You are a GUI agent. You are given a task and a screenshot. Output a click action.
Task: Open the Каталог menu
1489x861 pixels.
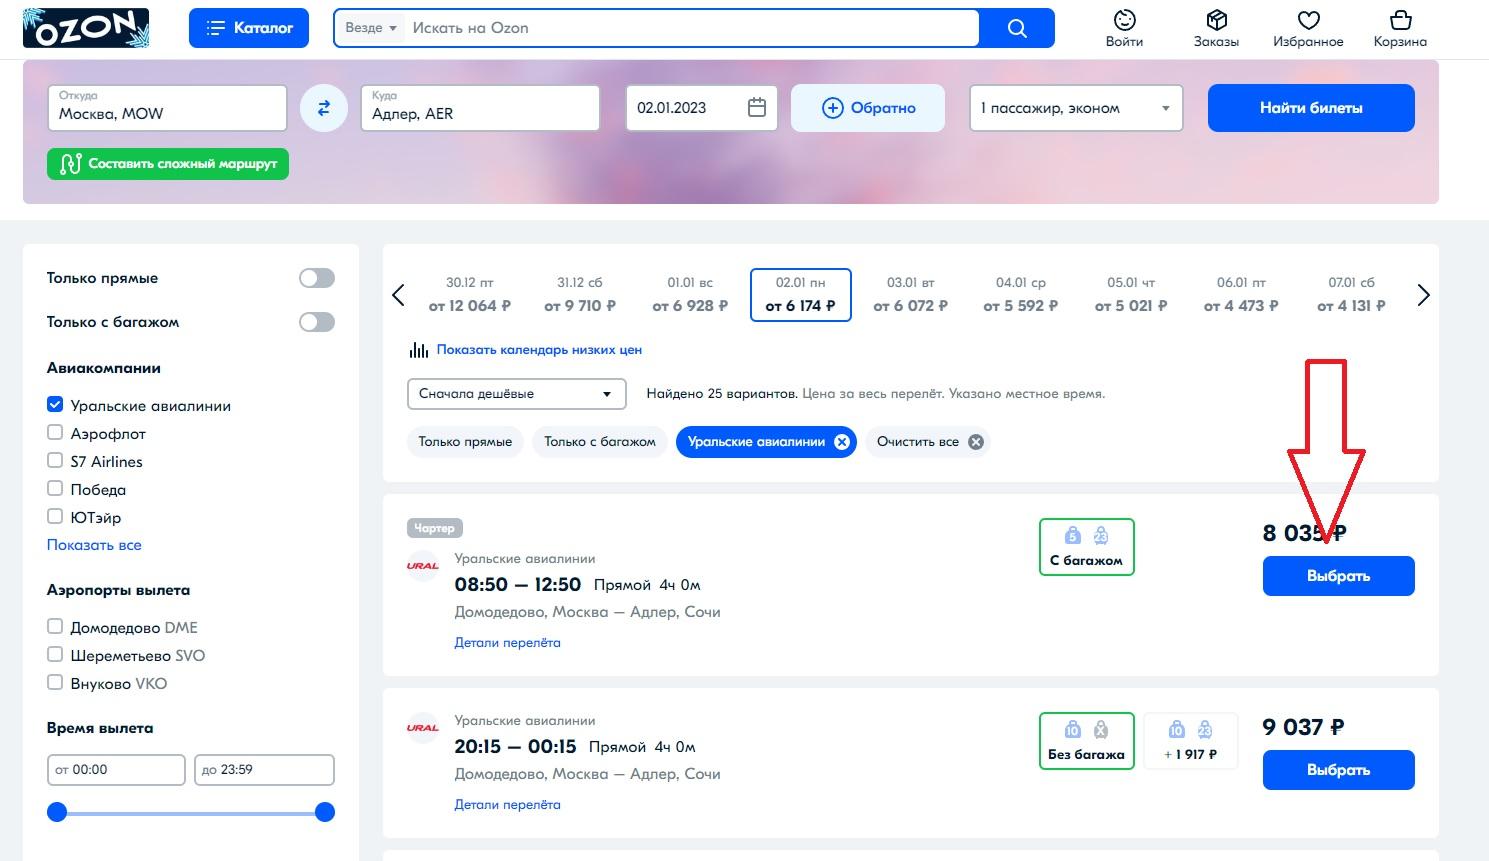(x=249, y=28)
